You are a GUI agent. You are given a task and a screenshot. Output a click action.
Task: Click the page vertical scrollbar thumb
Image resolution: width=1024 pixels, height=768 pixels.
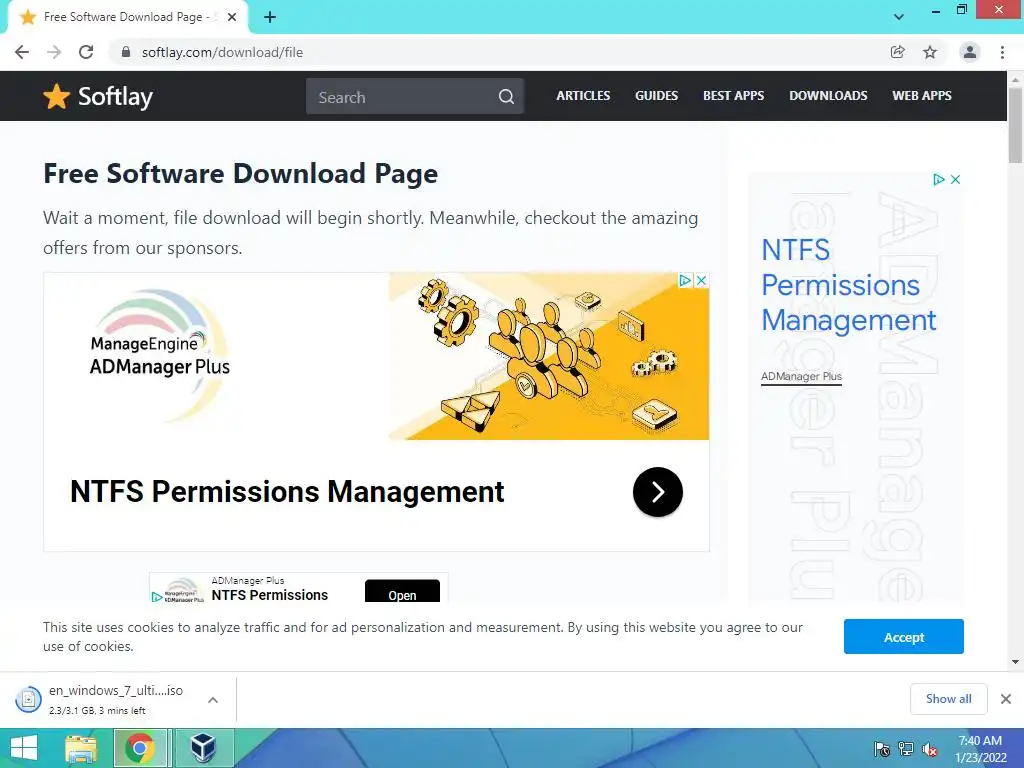1015,124
